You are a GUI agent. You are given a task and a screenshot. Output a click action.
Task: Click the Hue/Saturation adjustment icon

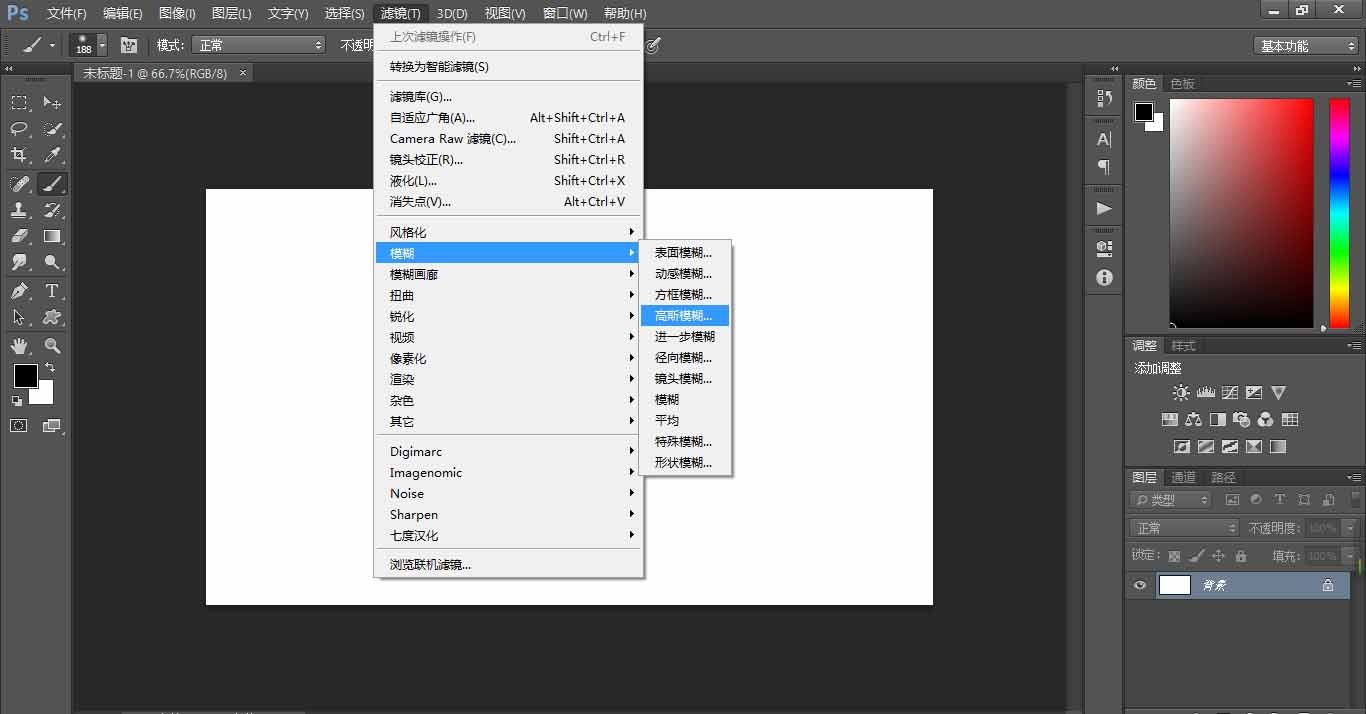[1169, 419]
